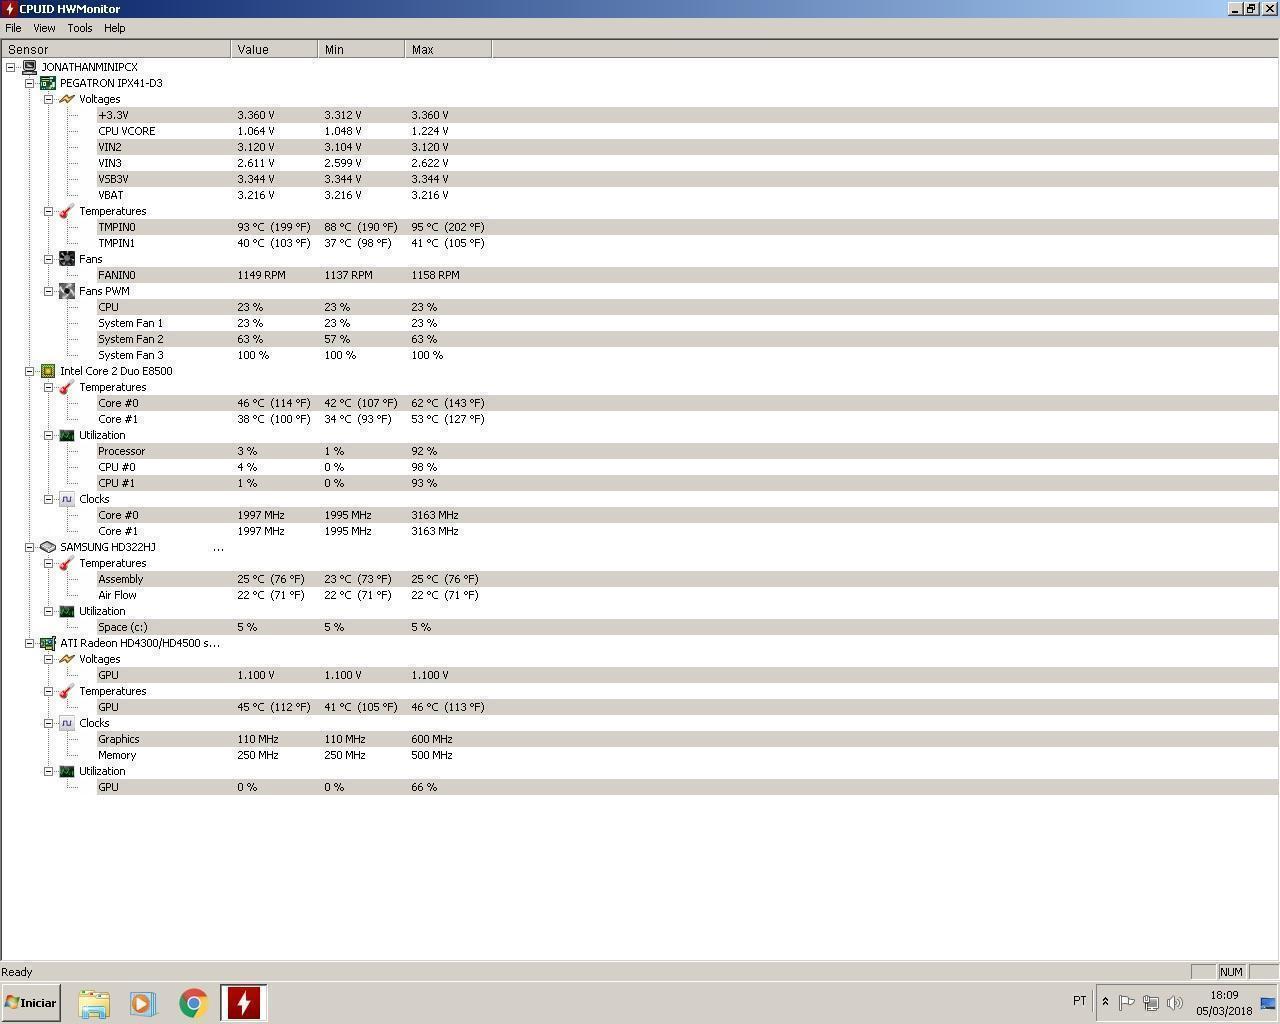Image resolution: width=1280 pixels, height=1024 pixels.
Task: Collapse the ATI Radeon HD4300/HD4500 node
Action: coord(30,643)
